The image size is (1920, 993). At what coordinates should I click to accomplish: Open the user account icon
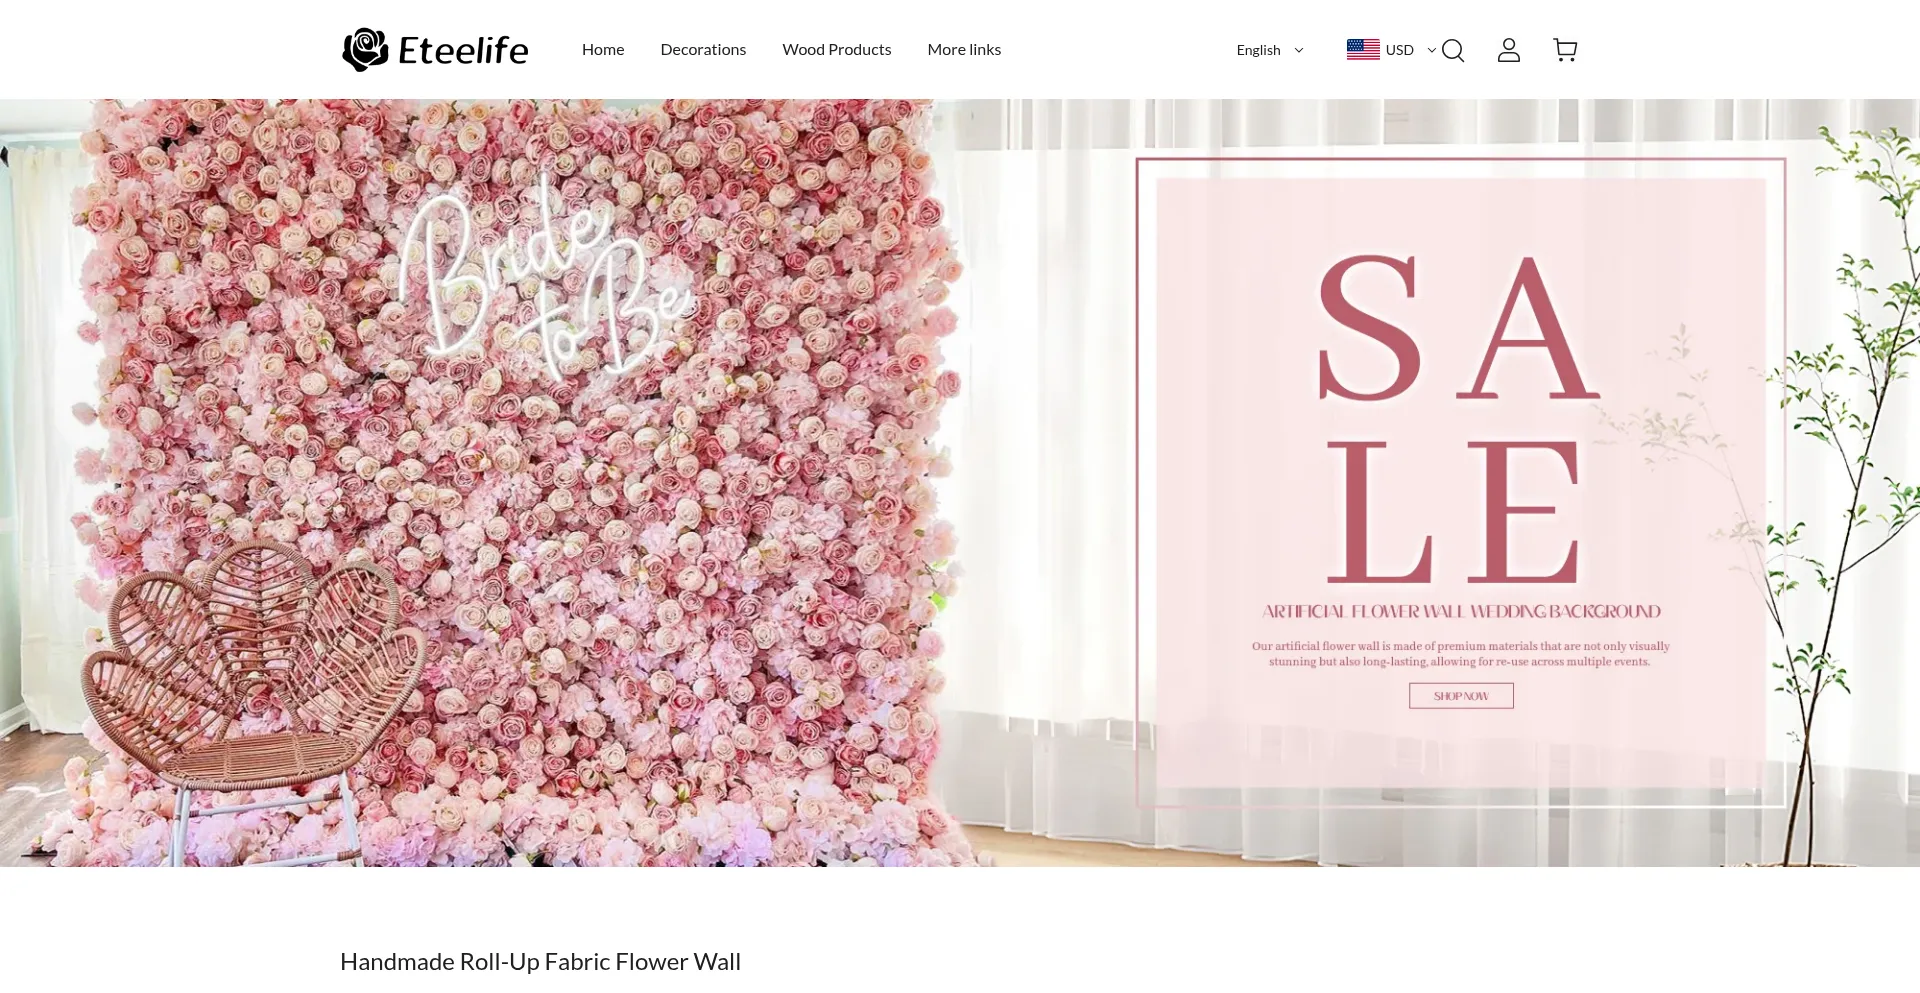(x=1509, y=50)
